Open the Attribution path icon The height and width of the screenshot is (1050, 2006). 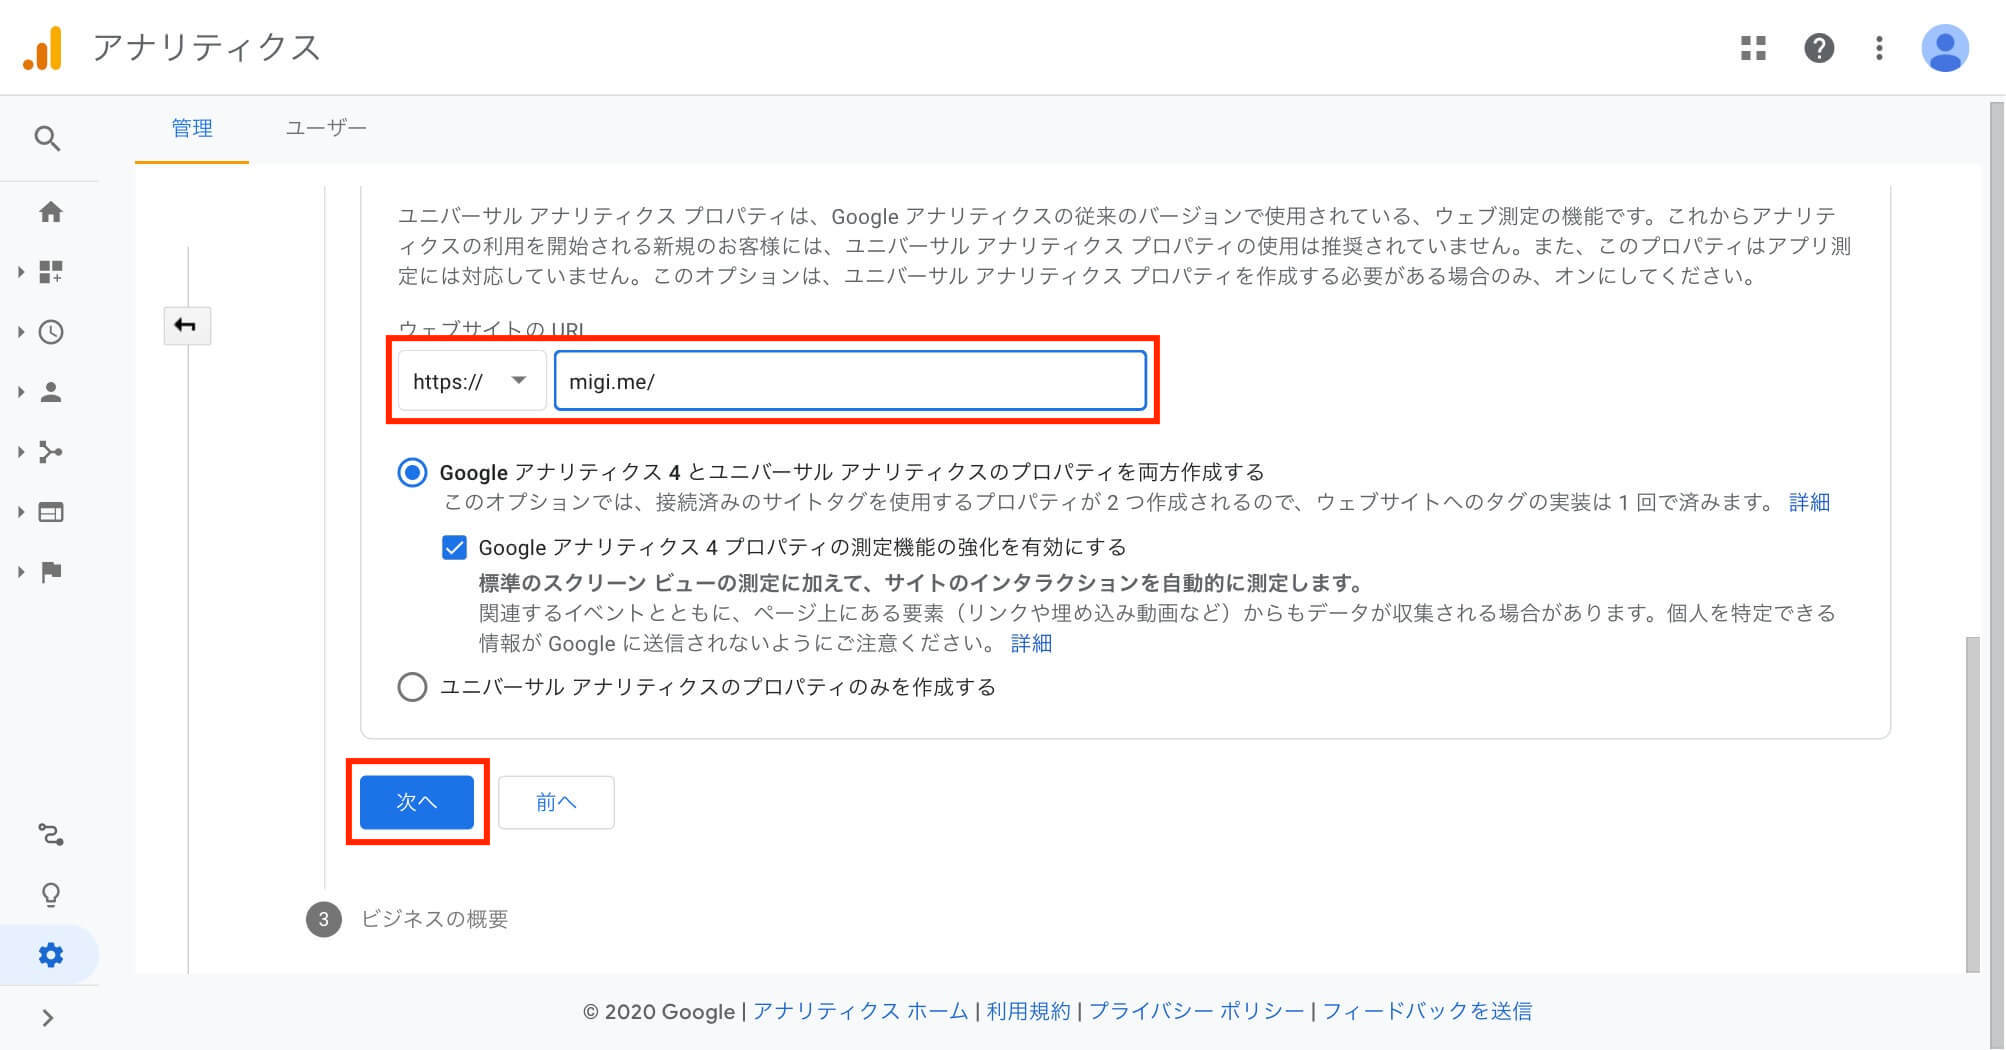coord(51,834)
